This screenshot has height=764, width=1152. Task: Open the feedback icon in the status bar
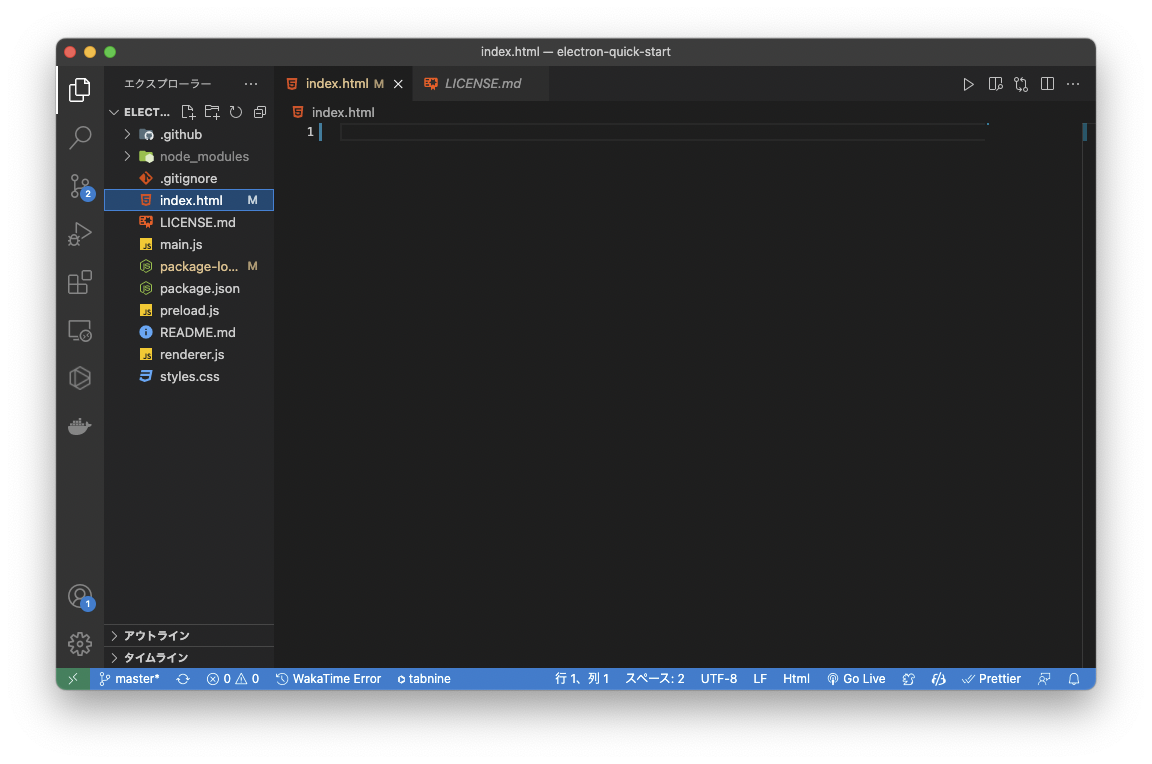click(1044, 679)
